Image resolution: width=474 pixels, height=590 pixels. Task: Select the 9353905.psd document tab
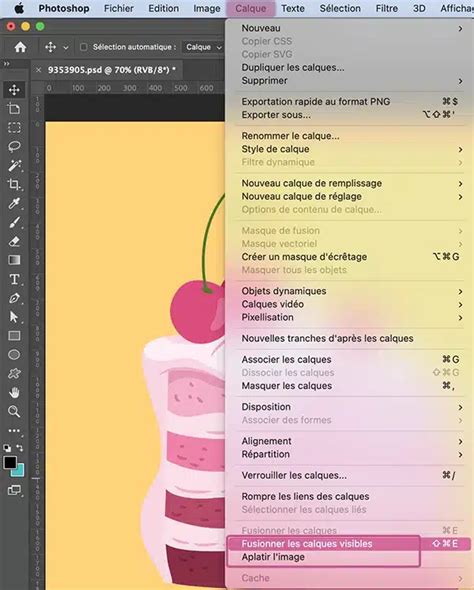(112, 70)
